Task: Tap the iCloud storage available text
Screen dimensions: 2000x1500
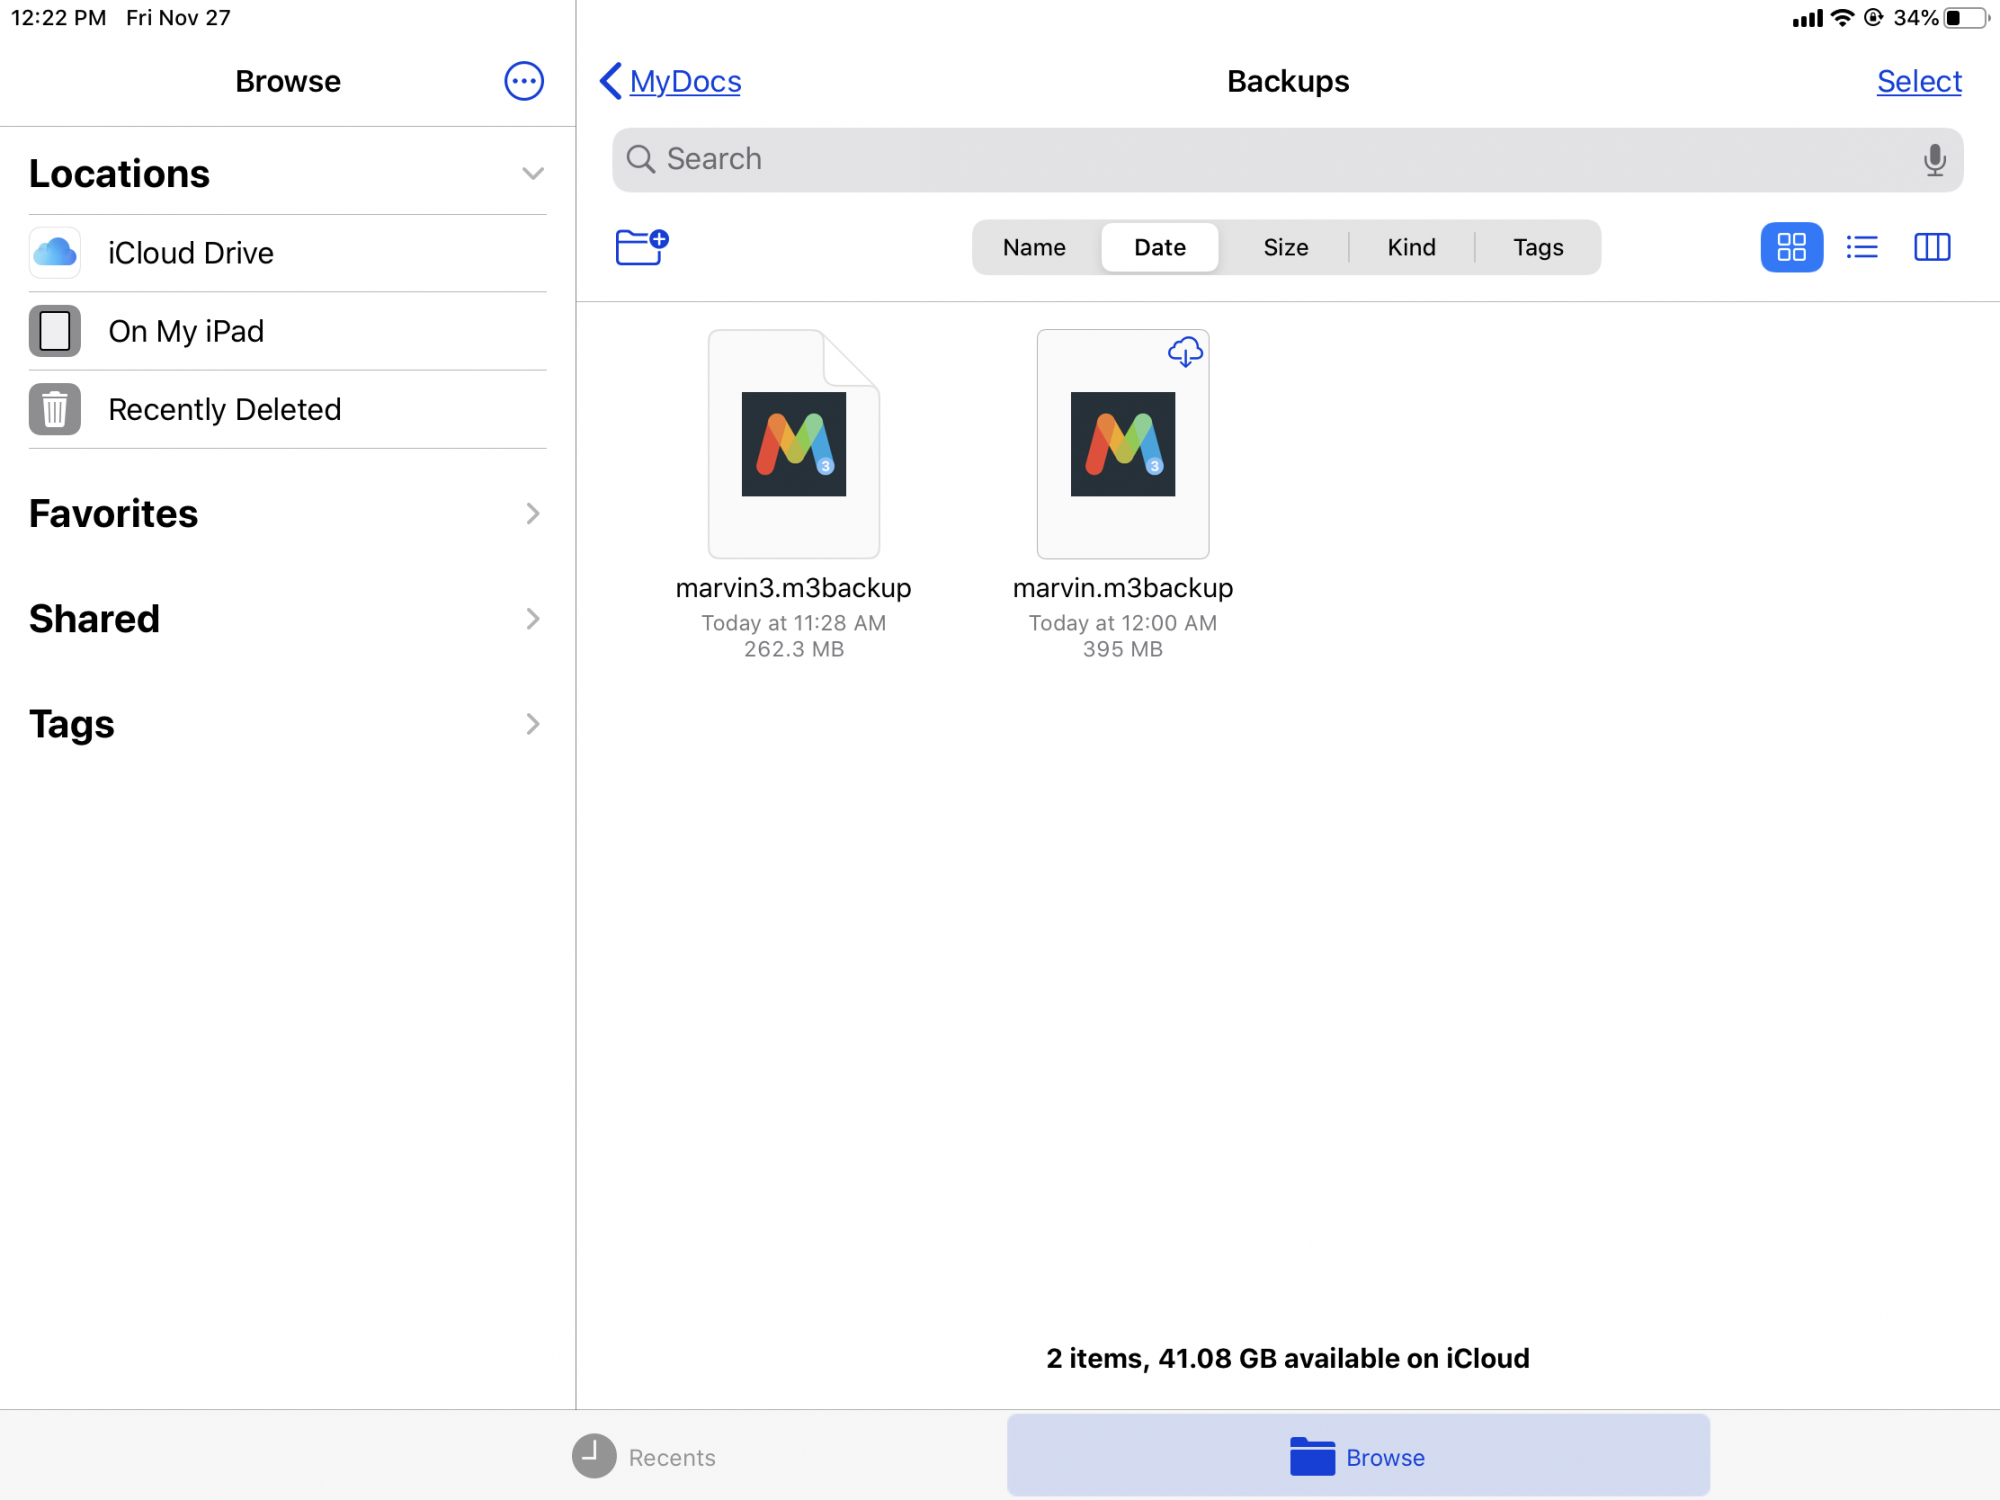Action: coord(1288,1358)
